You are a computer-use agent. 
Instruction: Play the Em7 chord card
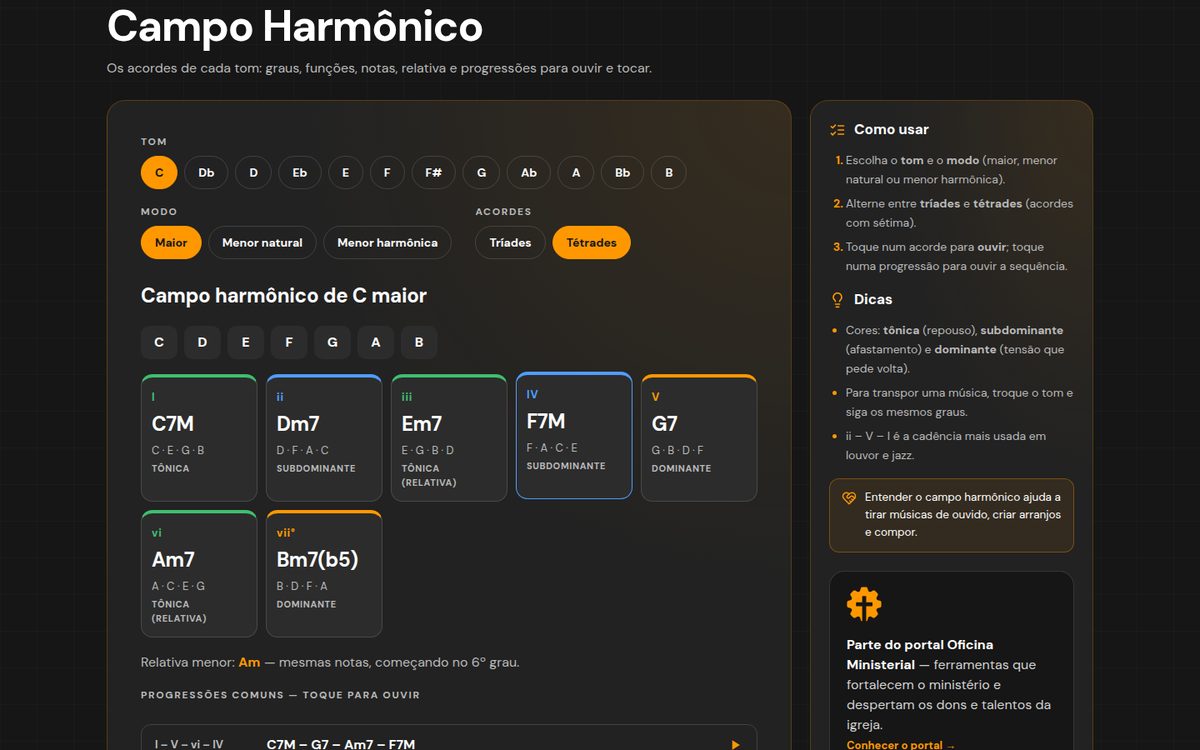pos(449,438)
